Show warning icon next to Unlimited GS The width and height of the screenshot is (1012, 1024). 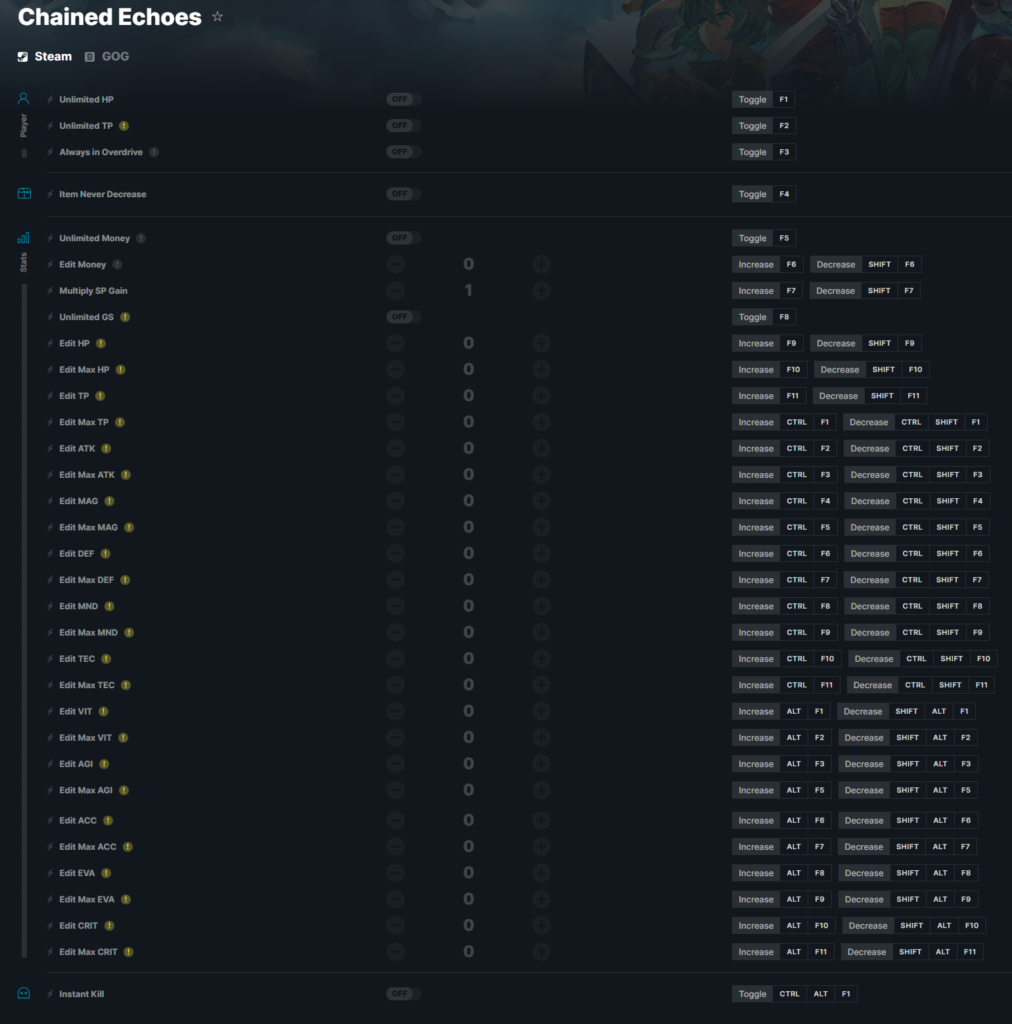125,317
